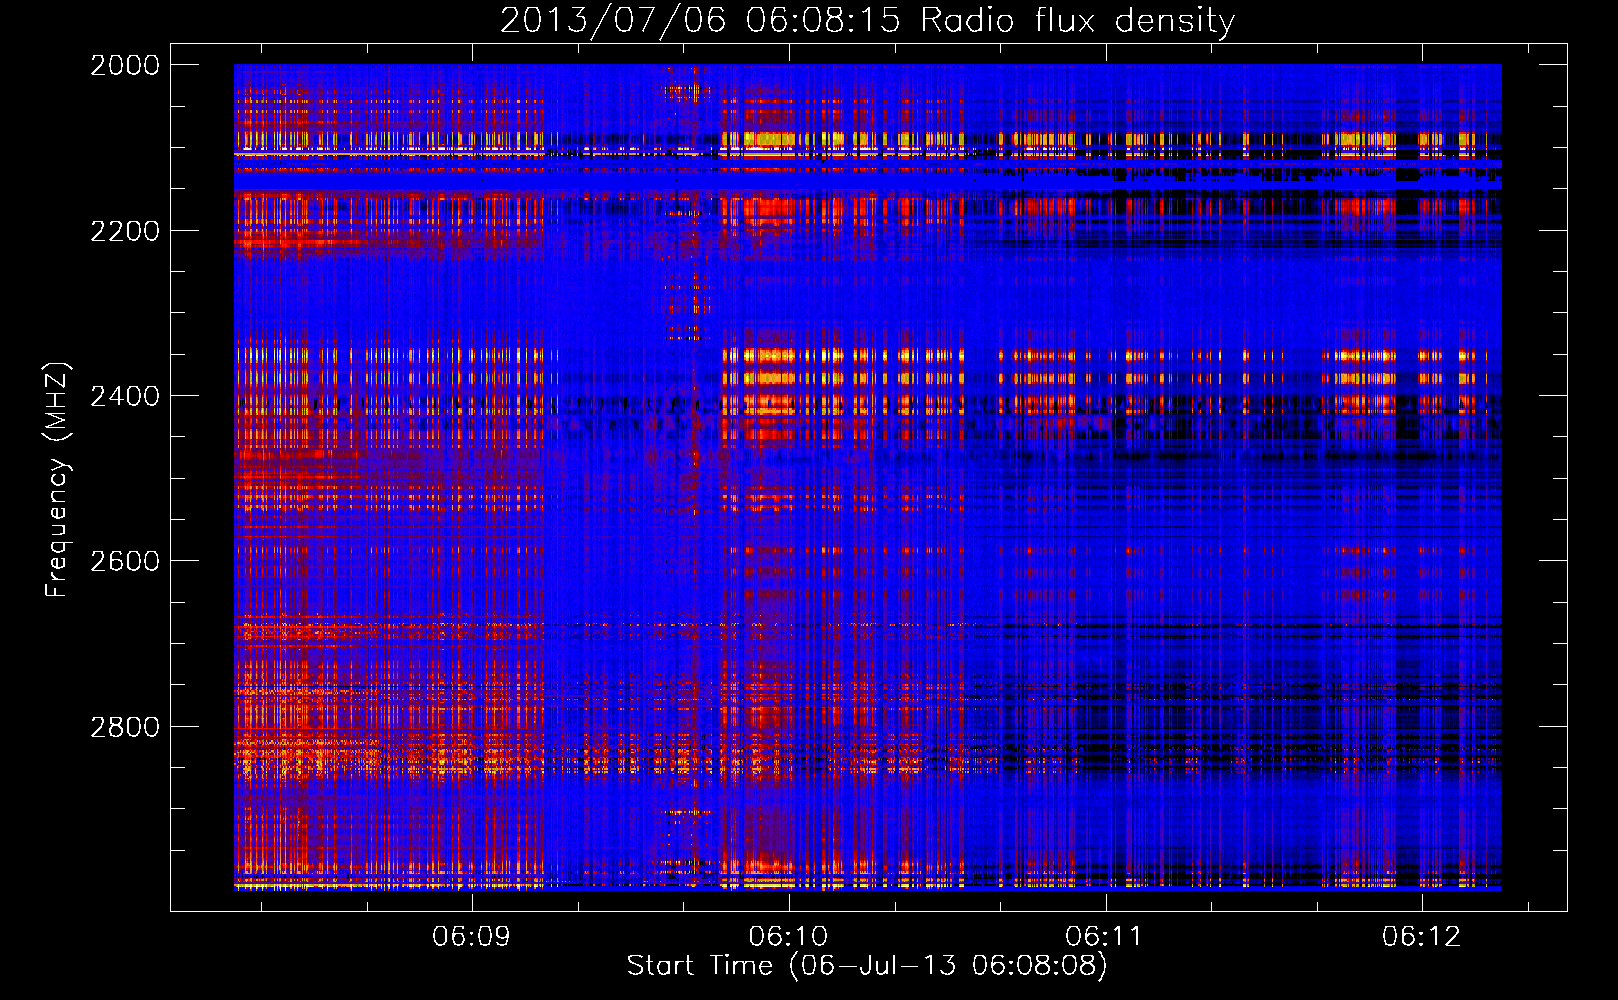Select the 2600 frequency tick label
The width and height of the screenshot is (1618, 1000).
(x=125, y=561)
